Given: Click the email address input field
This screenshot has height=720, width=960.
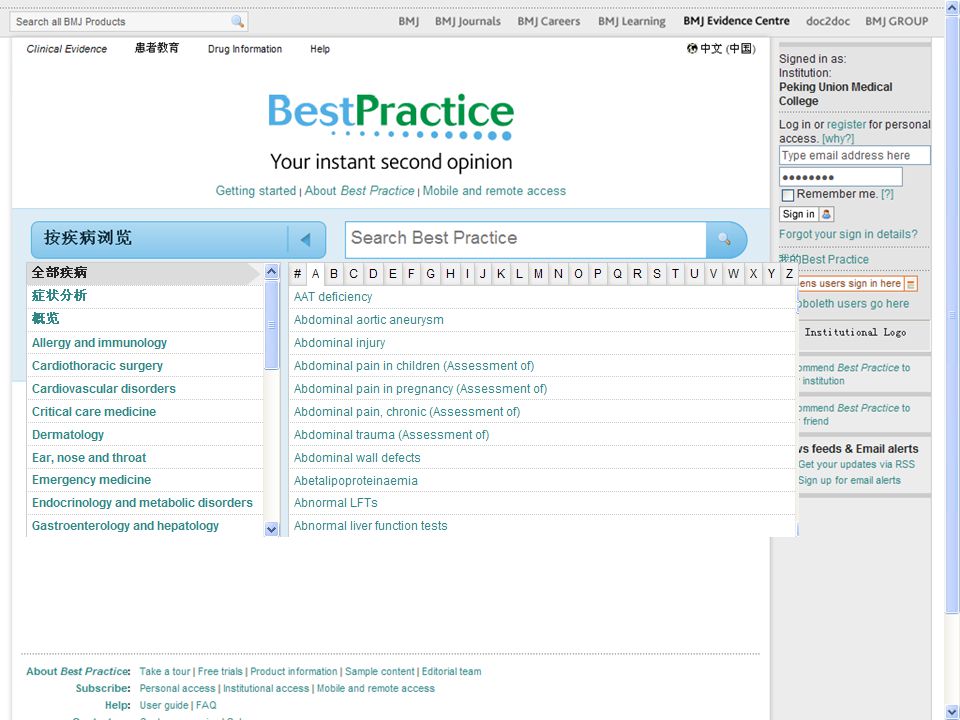Looking at the screenshot, I should pos(854,156).
